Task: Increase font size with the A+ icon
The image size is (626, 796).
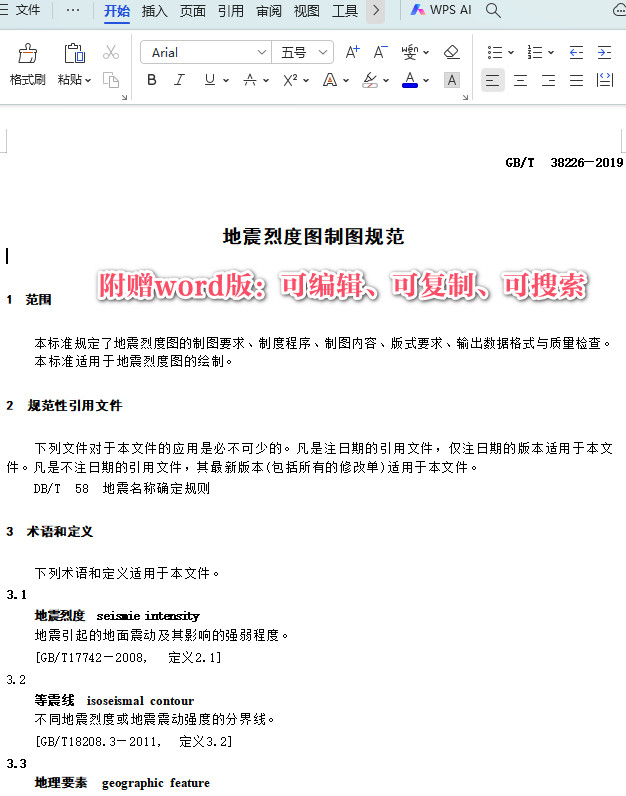Action: pyautogui.click(x=352, y=52)
